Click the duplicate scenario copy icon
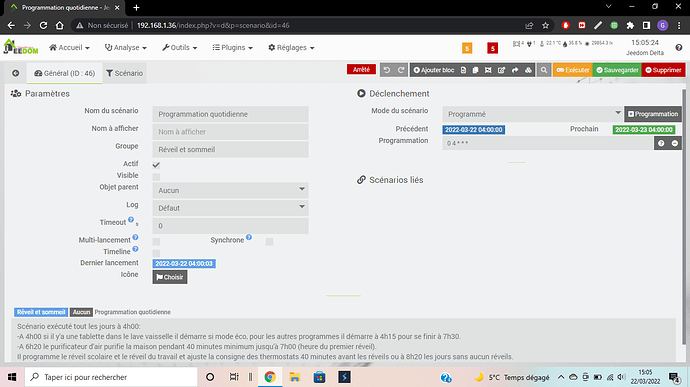Viewport: 690px width, 387px height. tap(475, 70)
